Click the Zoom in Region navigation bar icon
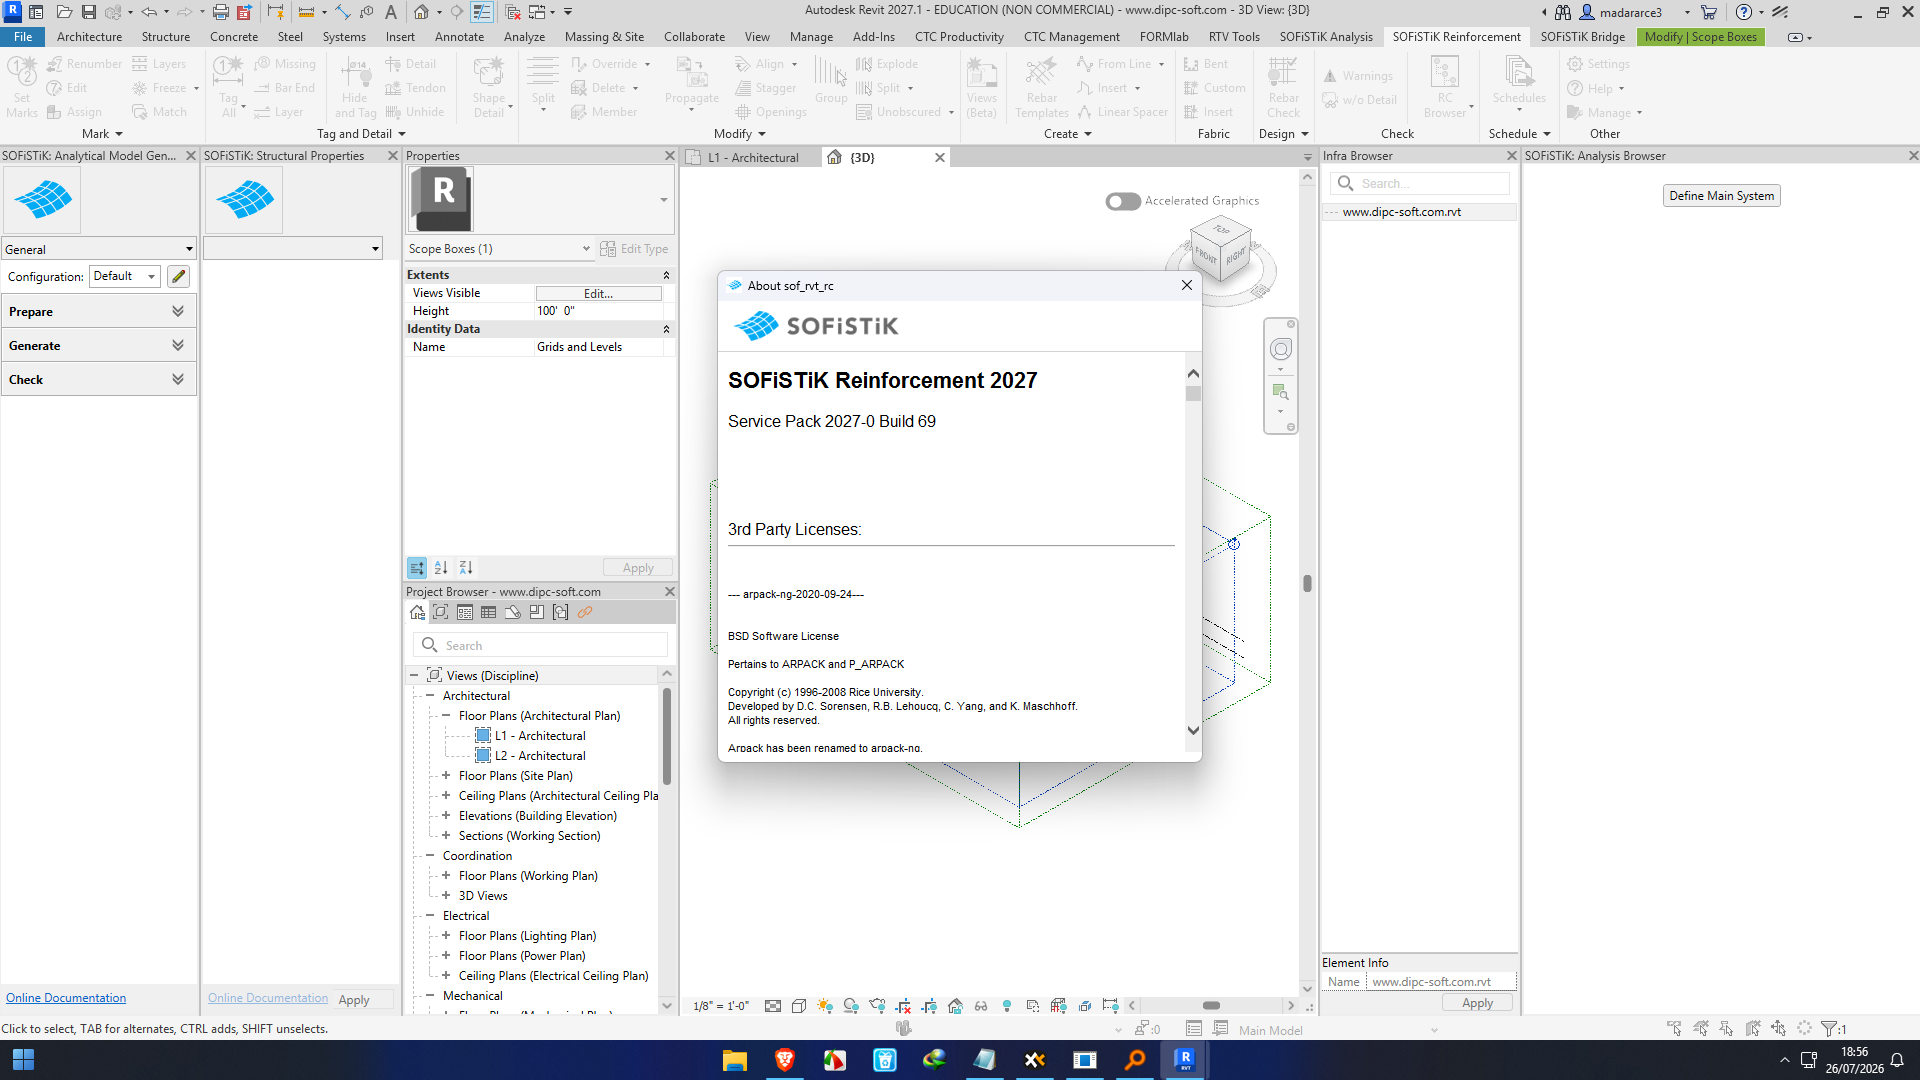 [x=1281, y=392]
